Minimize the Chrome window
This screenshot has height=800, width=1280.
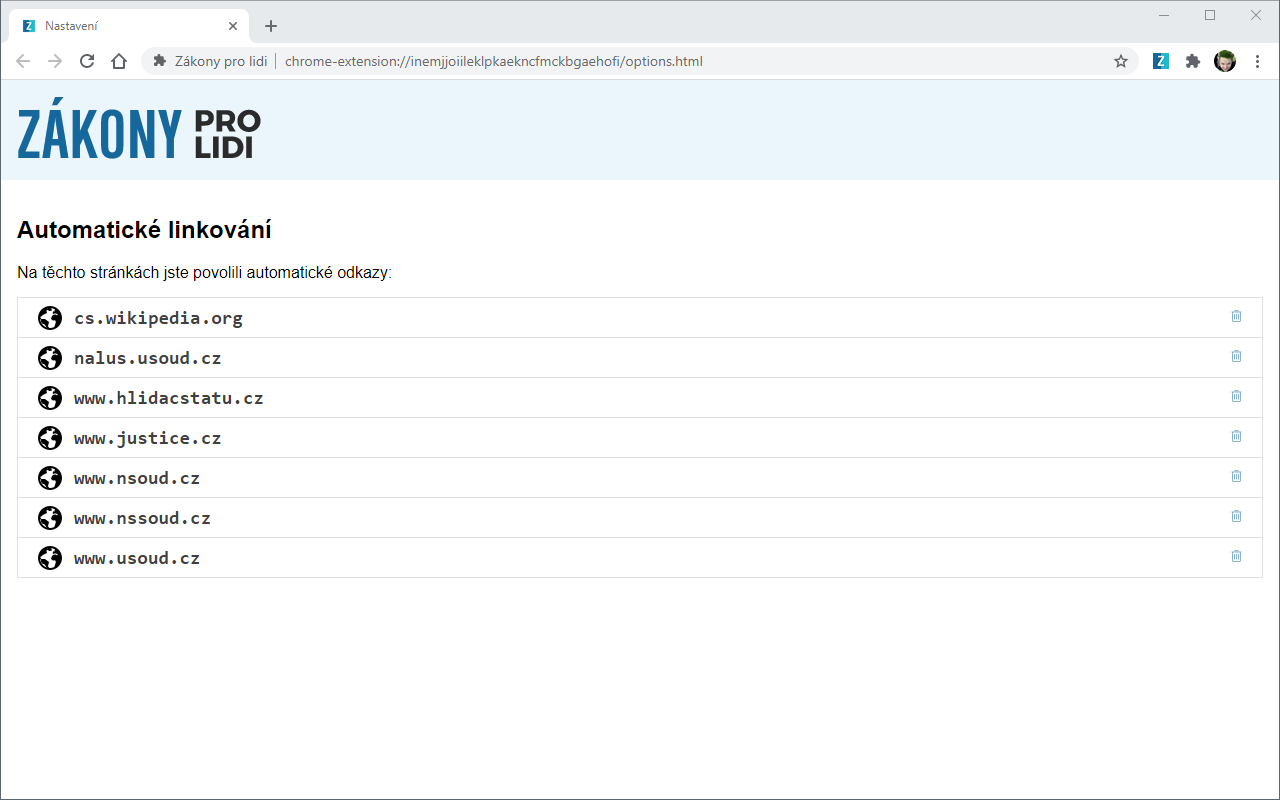coord(1164,15)
